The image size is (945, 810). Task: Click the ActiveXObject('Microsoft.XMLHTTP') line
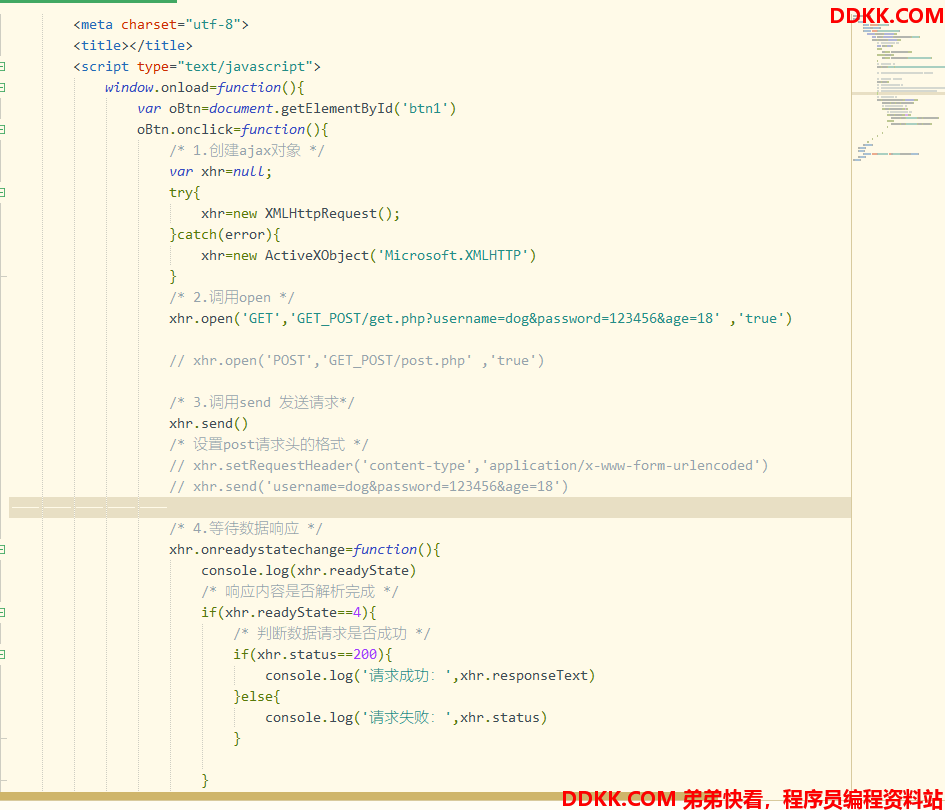click(x=368, y=256)
